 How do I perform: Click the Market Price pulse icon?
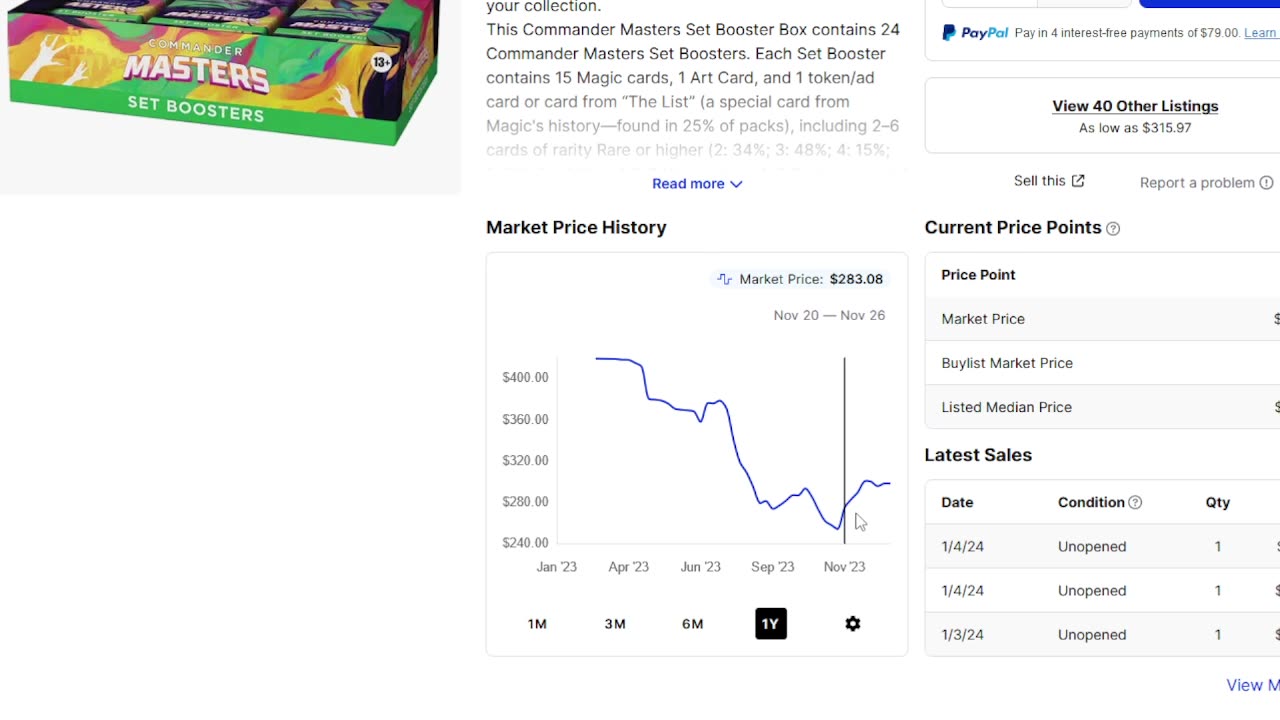[725, 279]
